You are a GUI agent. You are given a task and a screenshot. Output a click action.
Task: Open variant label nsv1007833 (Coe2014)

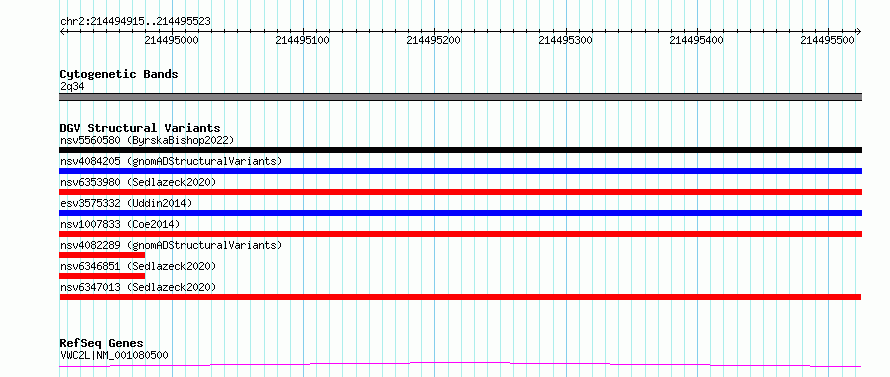click(120, 224)
